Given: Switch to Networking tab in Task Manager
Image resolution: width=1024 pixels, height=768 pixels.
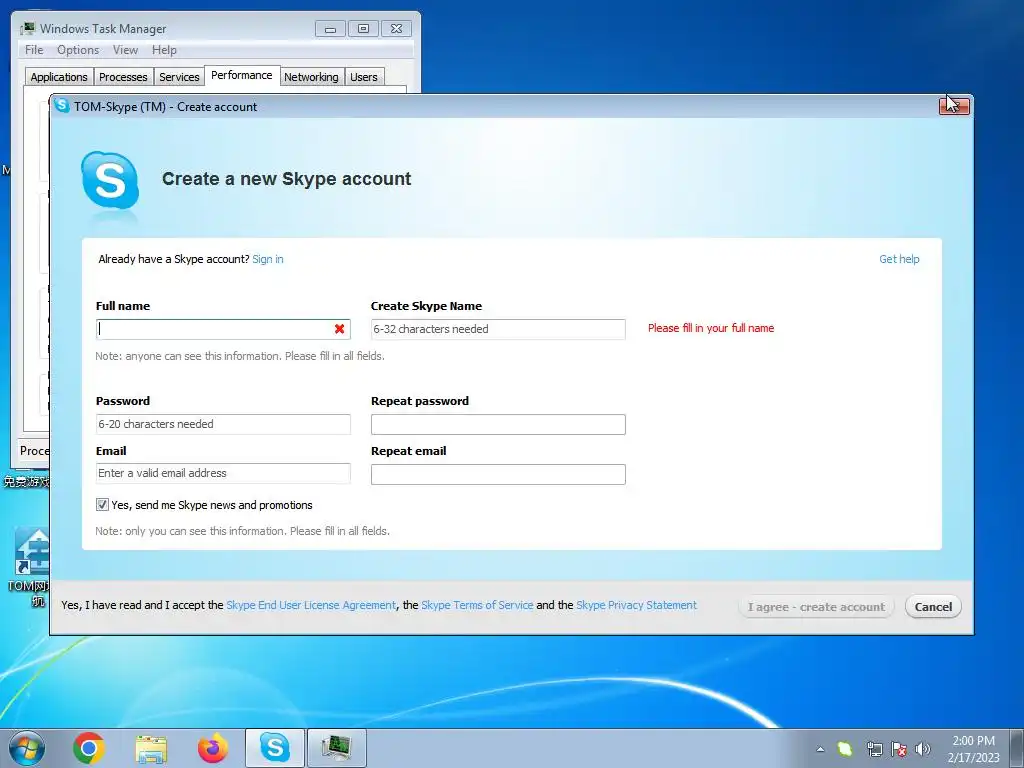Looking at the screenshot, I should click(311, 77).
